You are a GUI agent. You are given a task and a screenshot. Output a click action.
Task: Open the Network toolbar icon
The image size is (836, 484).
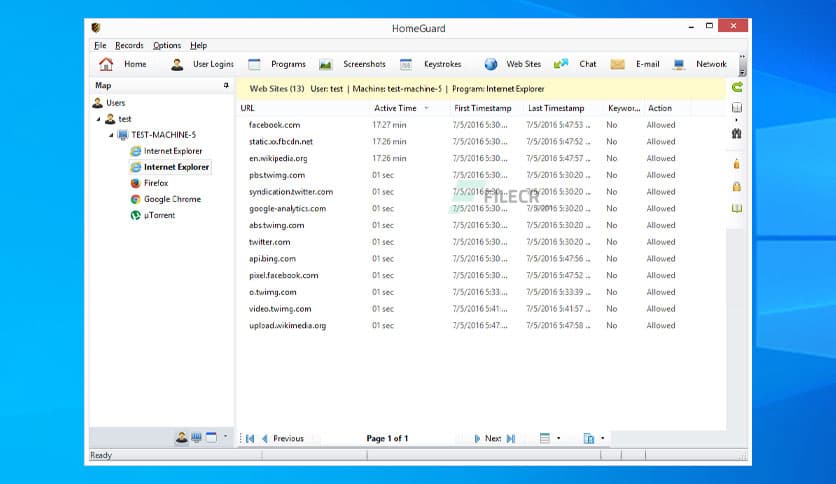[679, 64]
